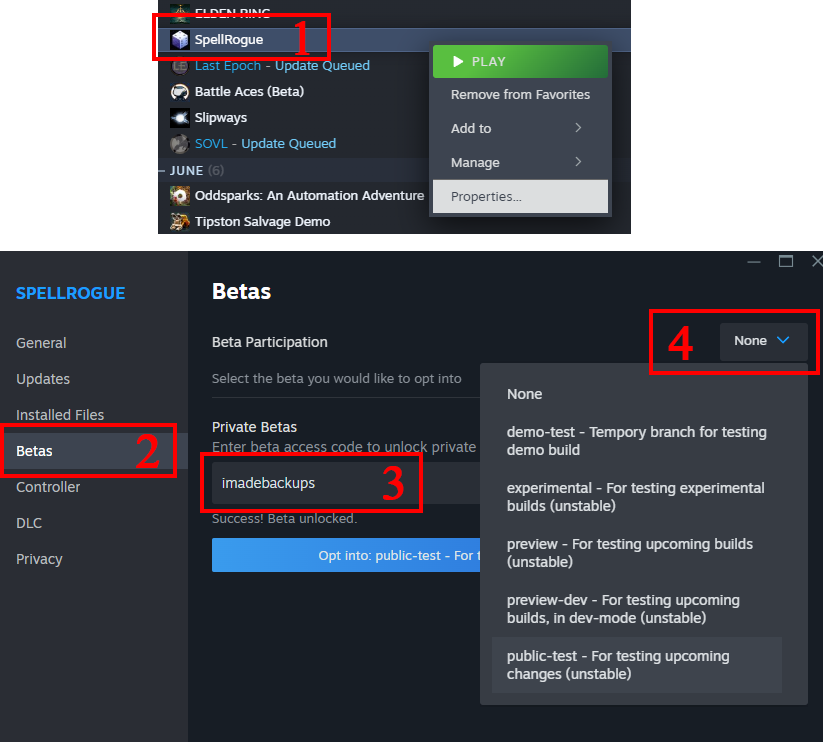Viewport: 823px width, 742px height.
Task: Select Last Epoch - Update Queued
Action: [282, 66]
